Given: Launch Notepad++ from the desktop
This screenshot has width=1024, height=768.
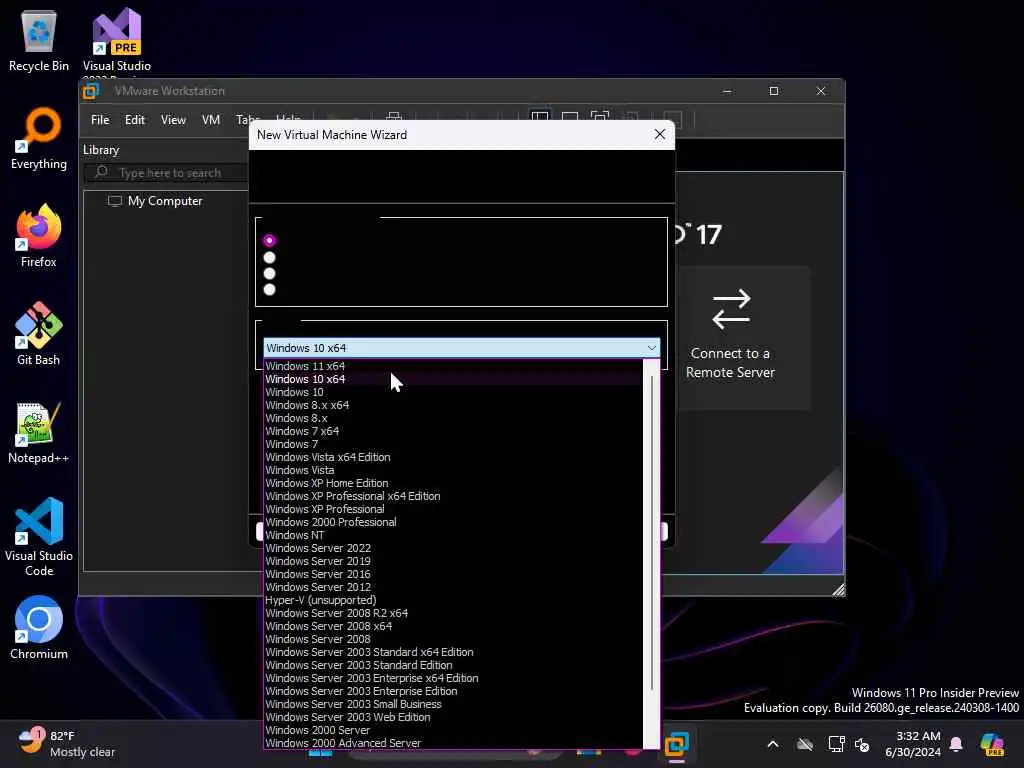Looking at the screenshot, I should pyautogui.click(x=39, y=432).
